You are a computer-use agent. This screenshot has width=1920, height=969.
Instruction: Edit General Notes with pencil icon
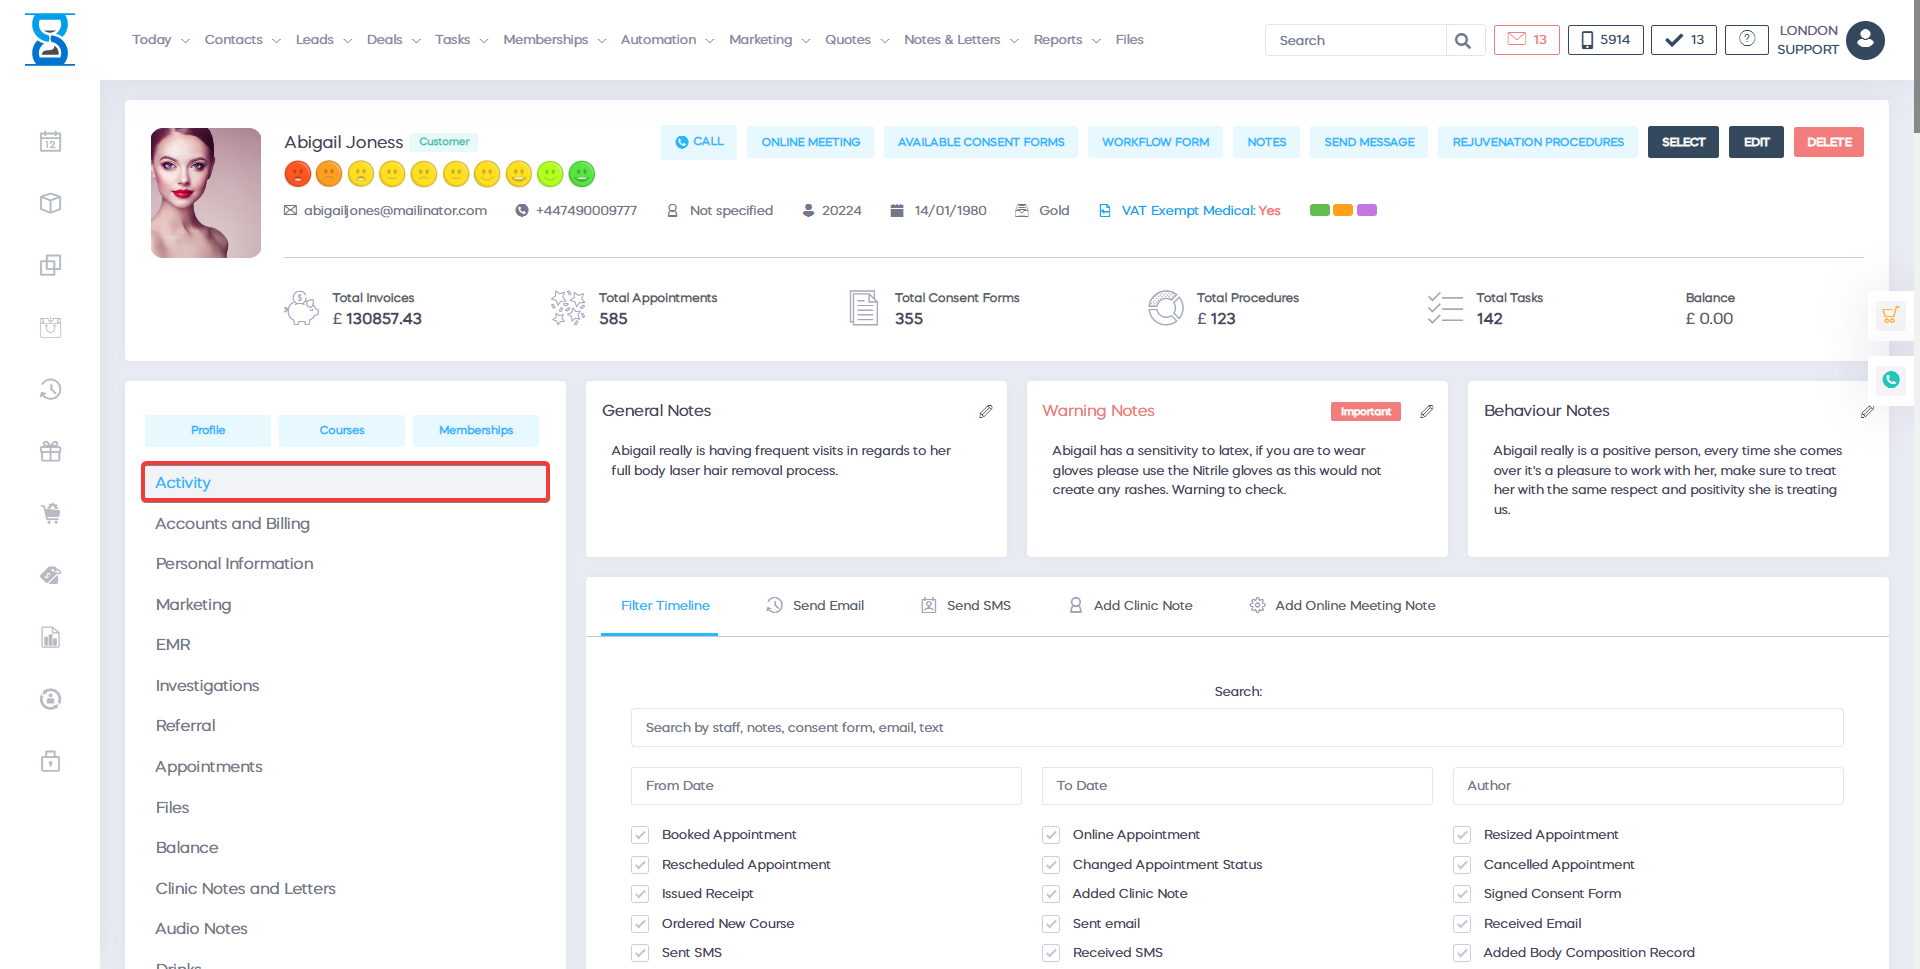pyautogui.click(x=985, y=411)
